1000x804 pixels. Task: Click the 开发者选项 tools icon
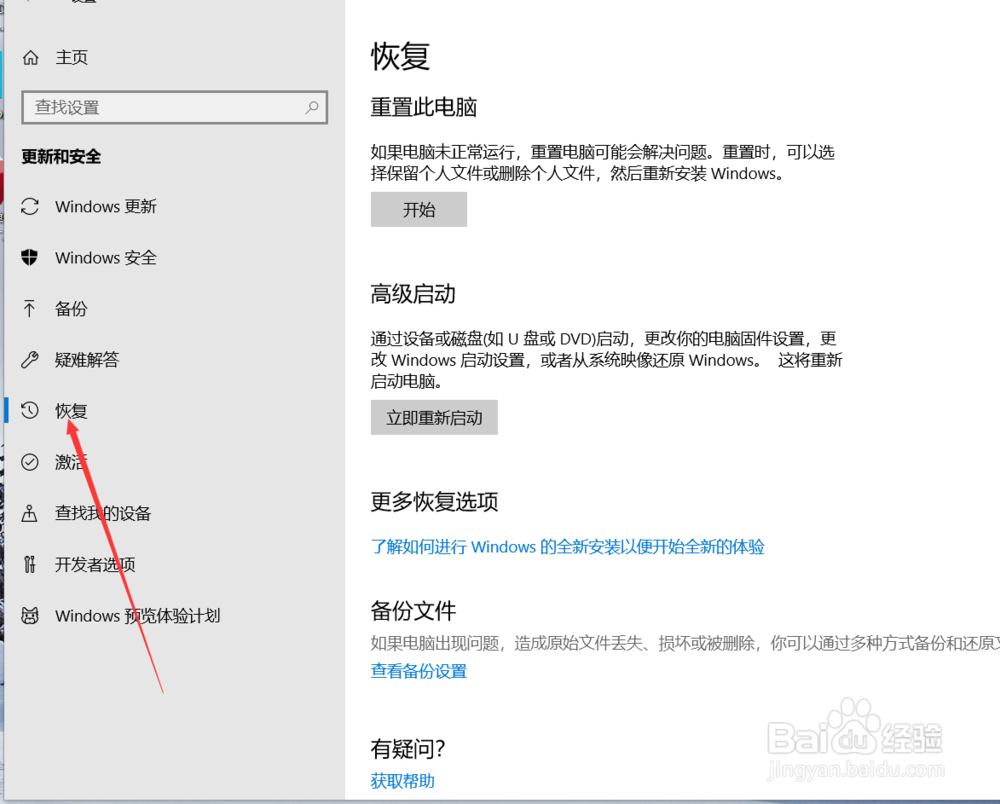(29, 564)
